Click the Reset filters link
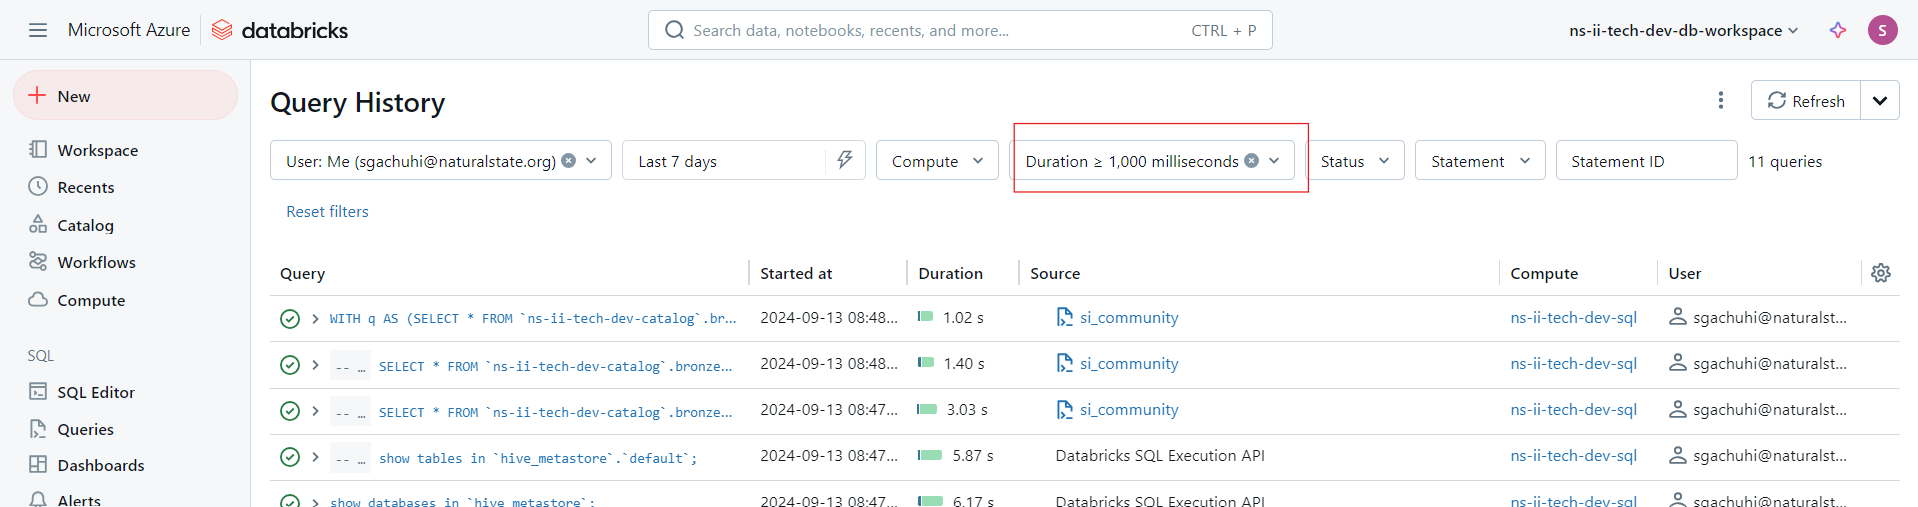Screen dimensions: 1918x507 pos(327,211)
